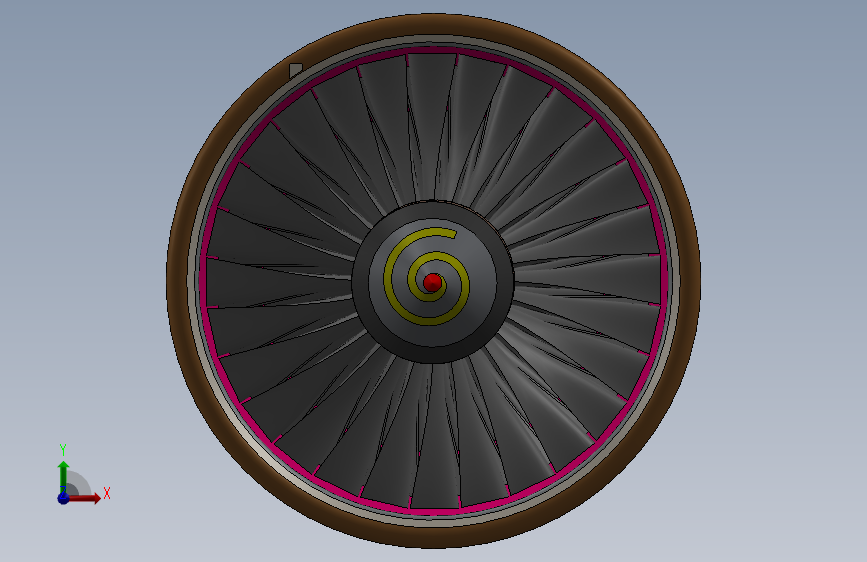
Task: Select the dark outer hub ring around the spinner
Action: tap(361, 282)
